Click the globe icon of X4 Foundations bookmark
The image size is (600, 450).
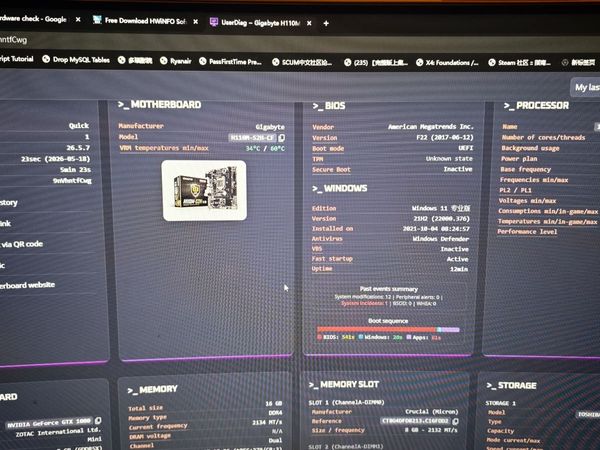tap(419, 62)
